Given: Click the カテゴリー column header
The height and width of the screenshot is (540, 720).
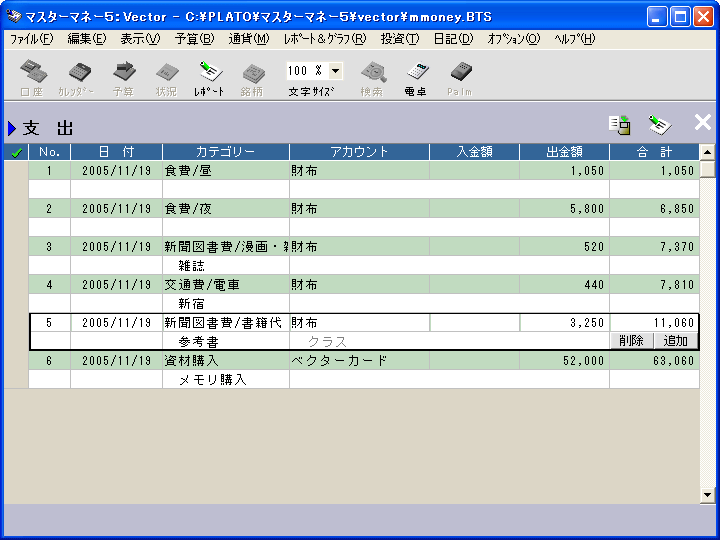Looking at the screenshot, I should click(x=225, y=152).
